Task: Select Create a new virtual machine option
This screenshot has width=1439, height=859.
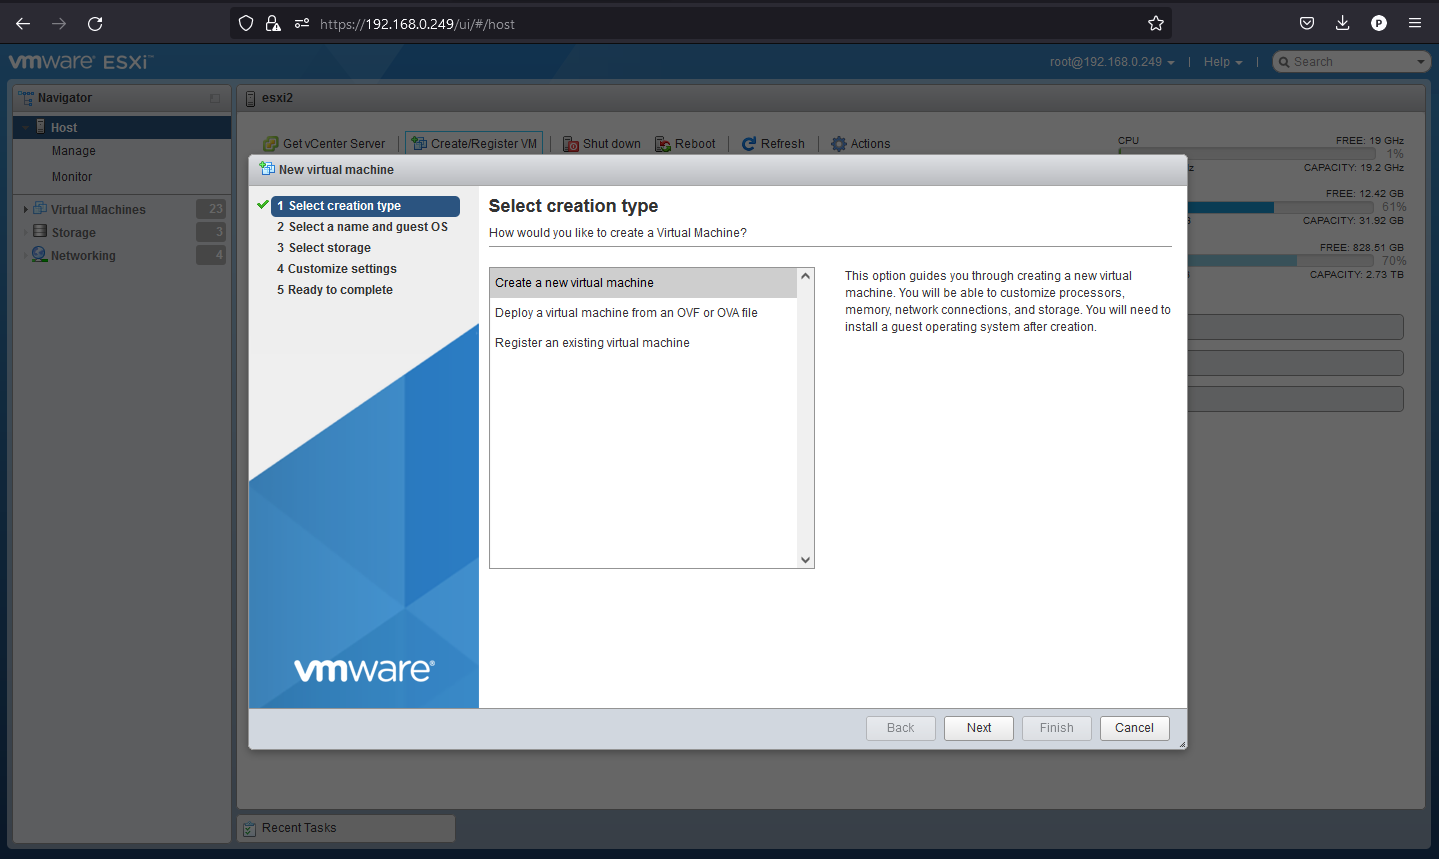Action: tap(643, 283)
